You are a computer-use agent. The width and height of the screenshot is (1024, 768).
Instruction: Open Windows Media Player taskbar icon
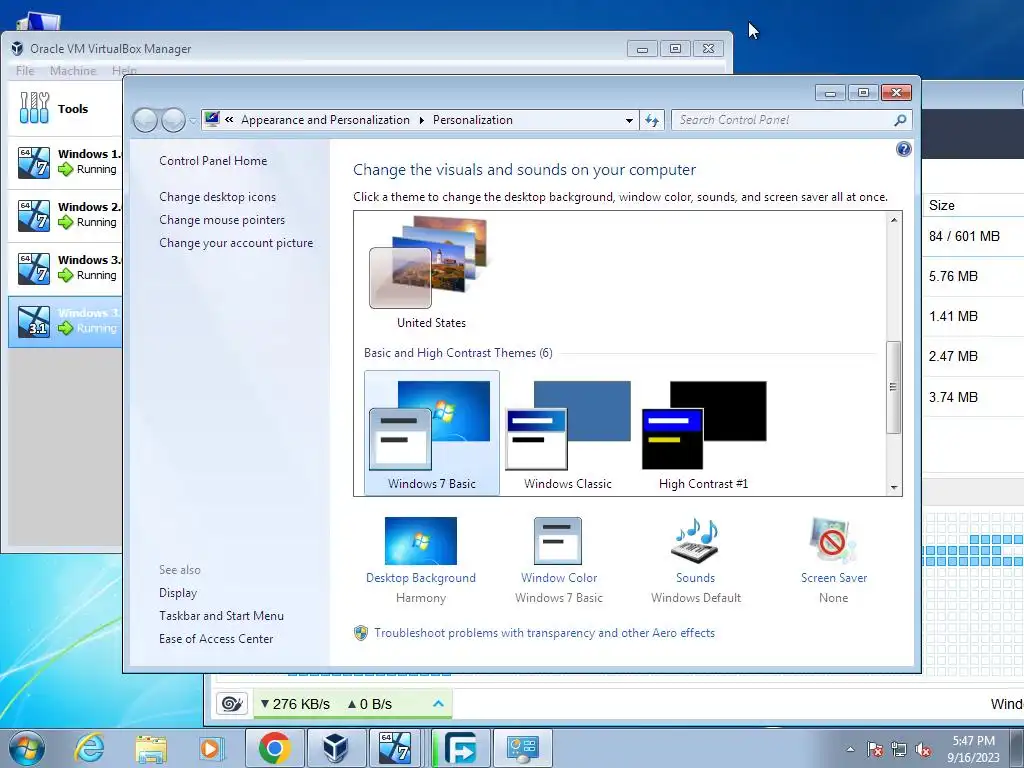tap(211, 748)
